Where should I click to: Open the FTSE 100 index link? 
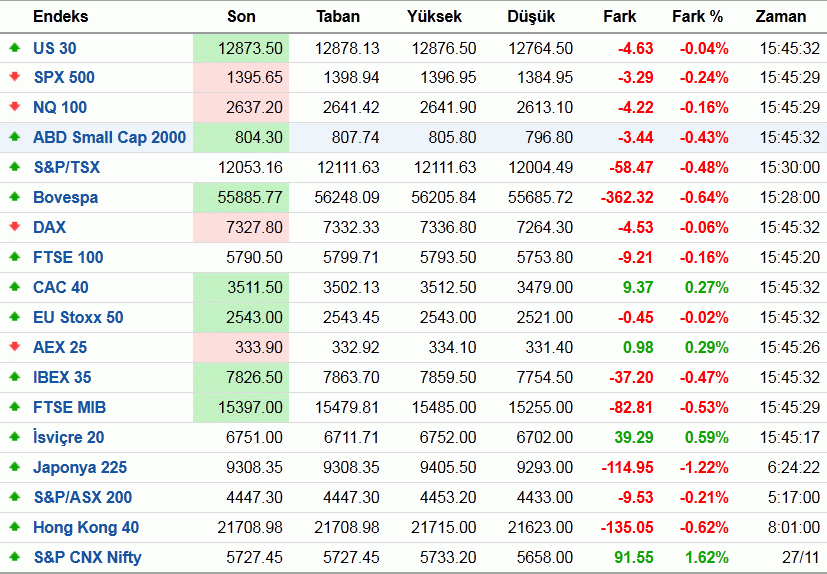[x=68, y=257]
